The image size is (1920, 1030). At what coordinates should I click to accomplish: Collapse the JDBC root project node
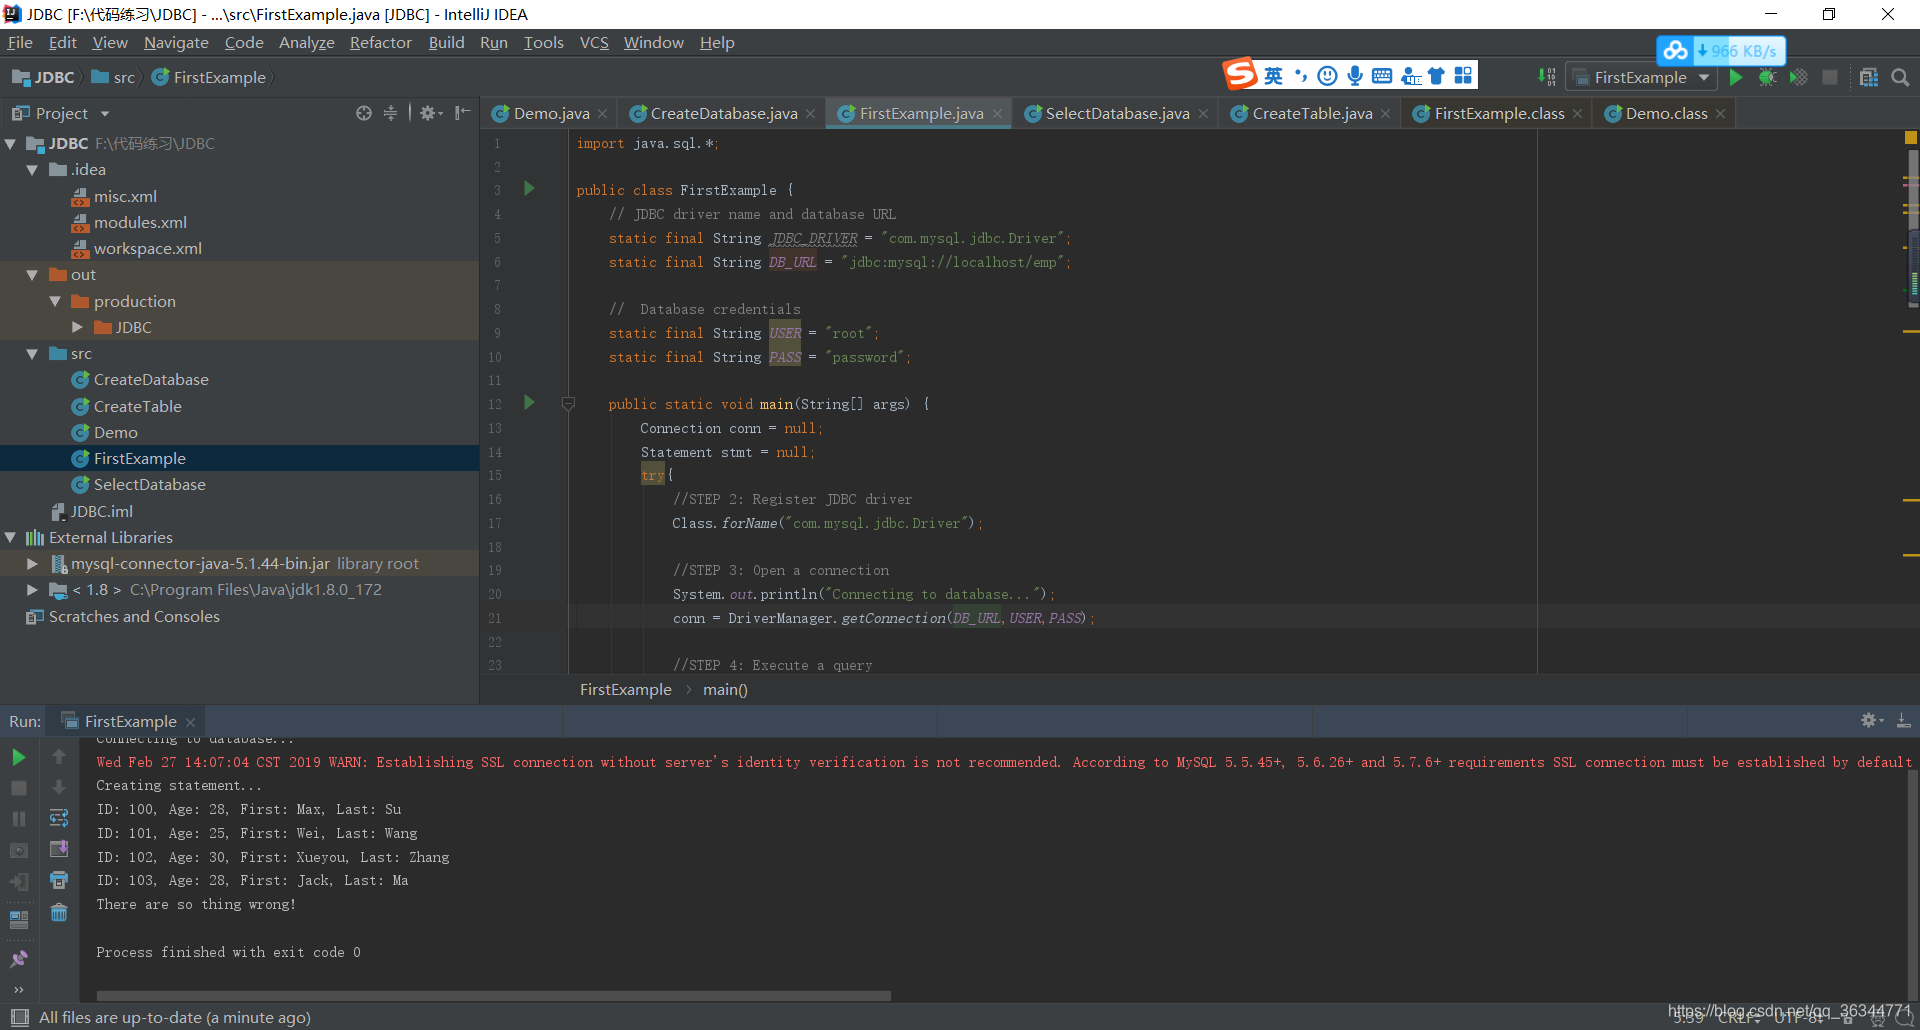point(11,144)
